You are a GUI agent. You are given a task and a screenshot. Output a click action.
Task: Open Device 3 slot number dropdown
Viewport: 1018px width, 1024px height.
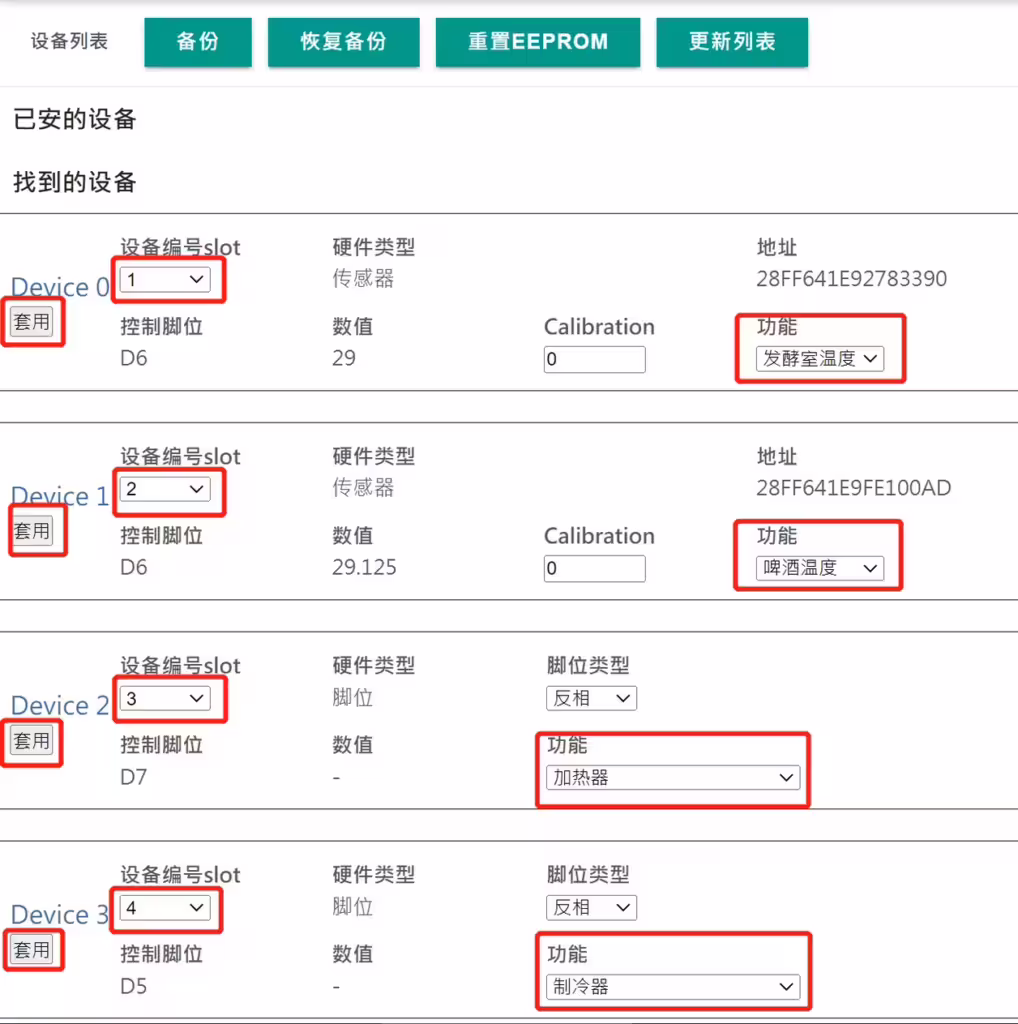(x=165, y=907)
